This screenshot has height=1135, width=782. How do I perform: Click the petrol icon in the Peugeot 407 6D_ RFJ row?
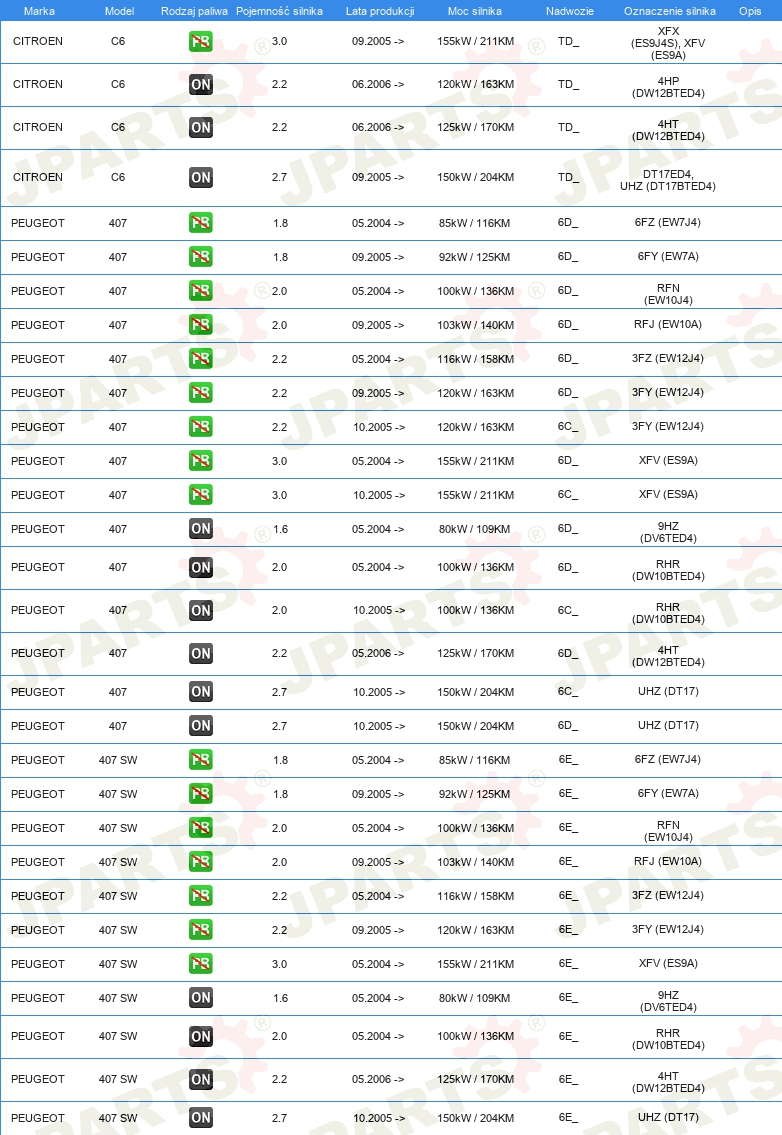click(201, 325)
